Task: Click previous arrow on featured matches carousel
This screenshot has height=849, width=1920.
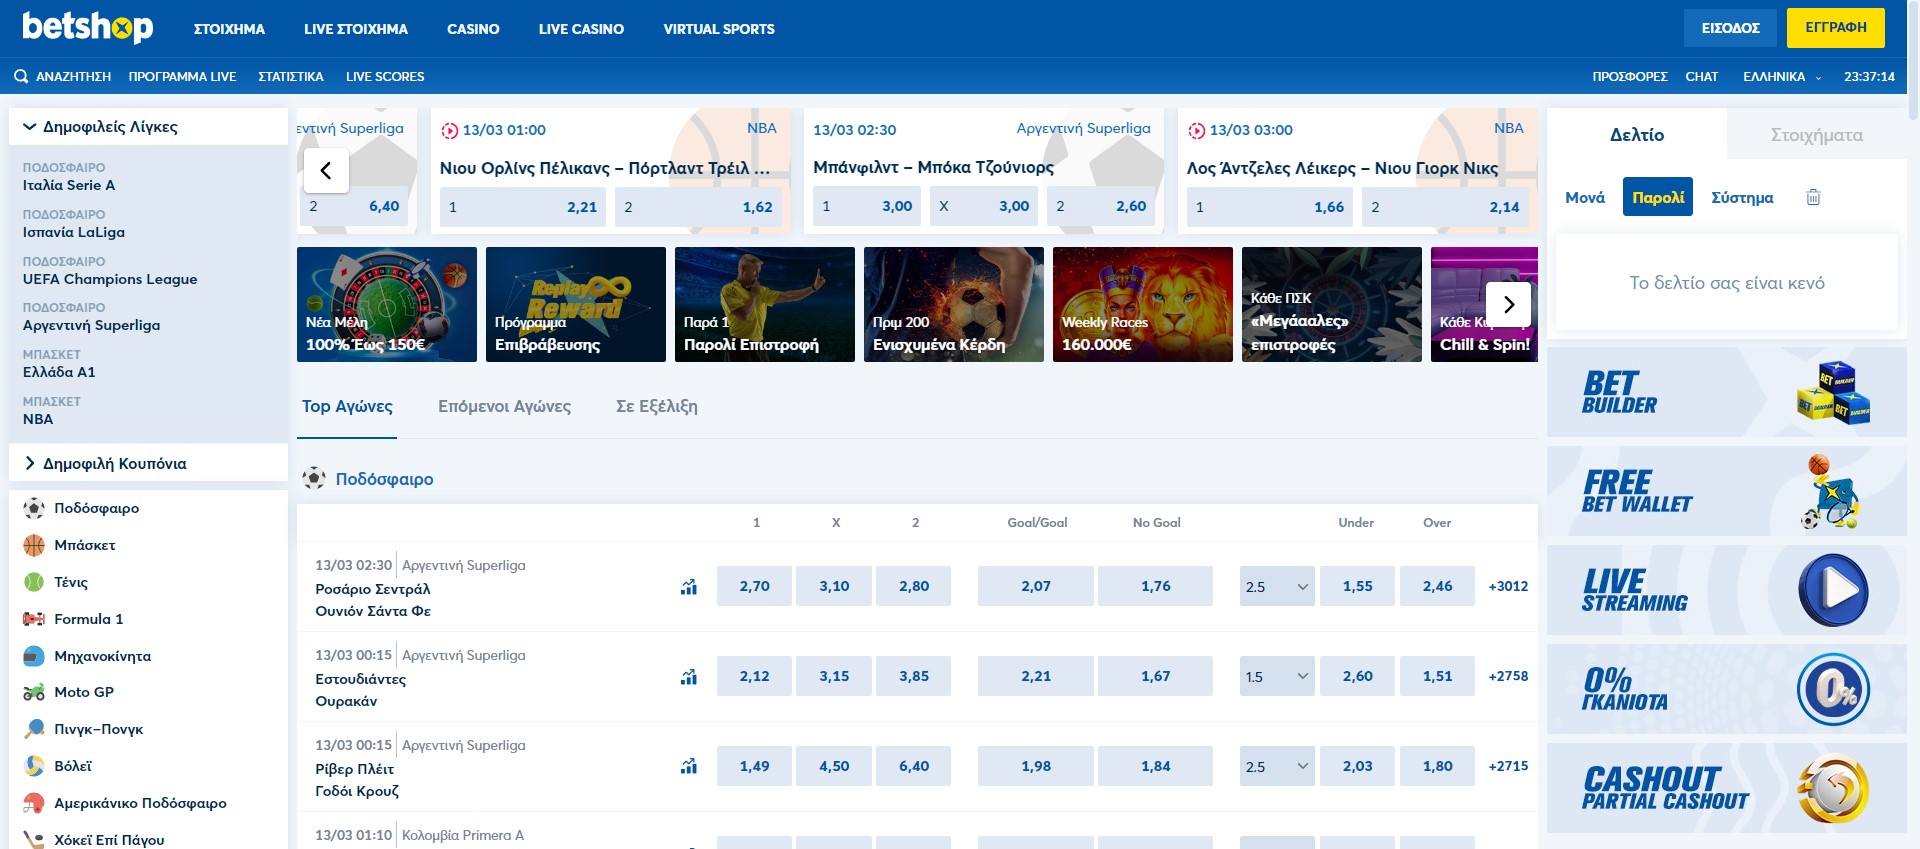Action: 325,170
